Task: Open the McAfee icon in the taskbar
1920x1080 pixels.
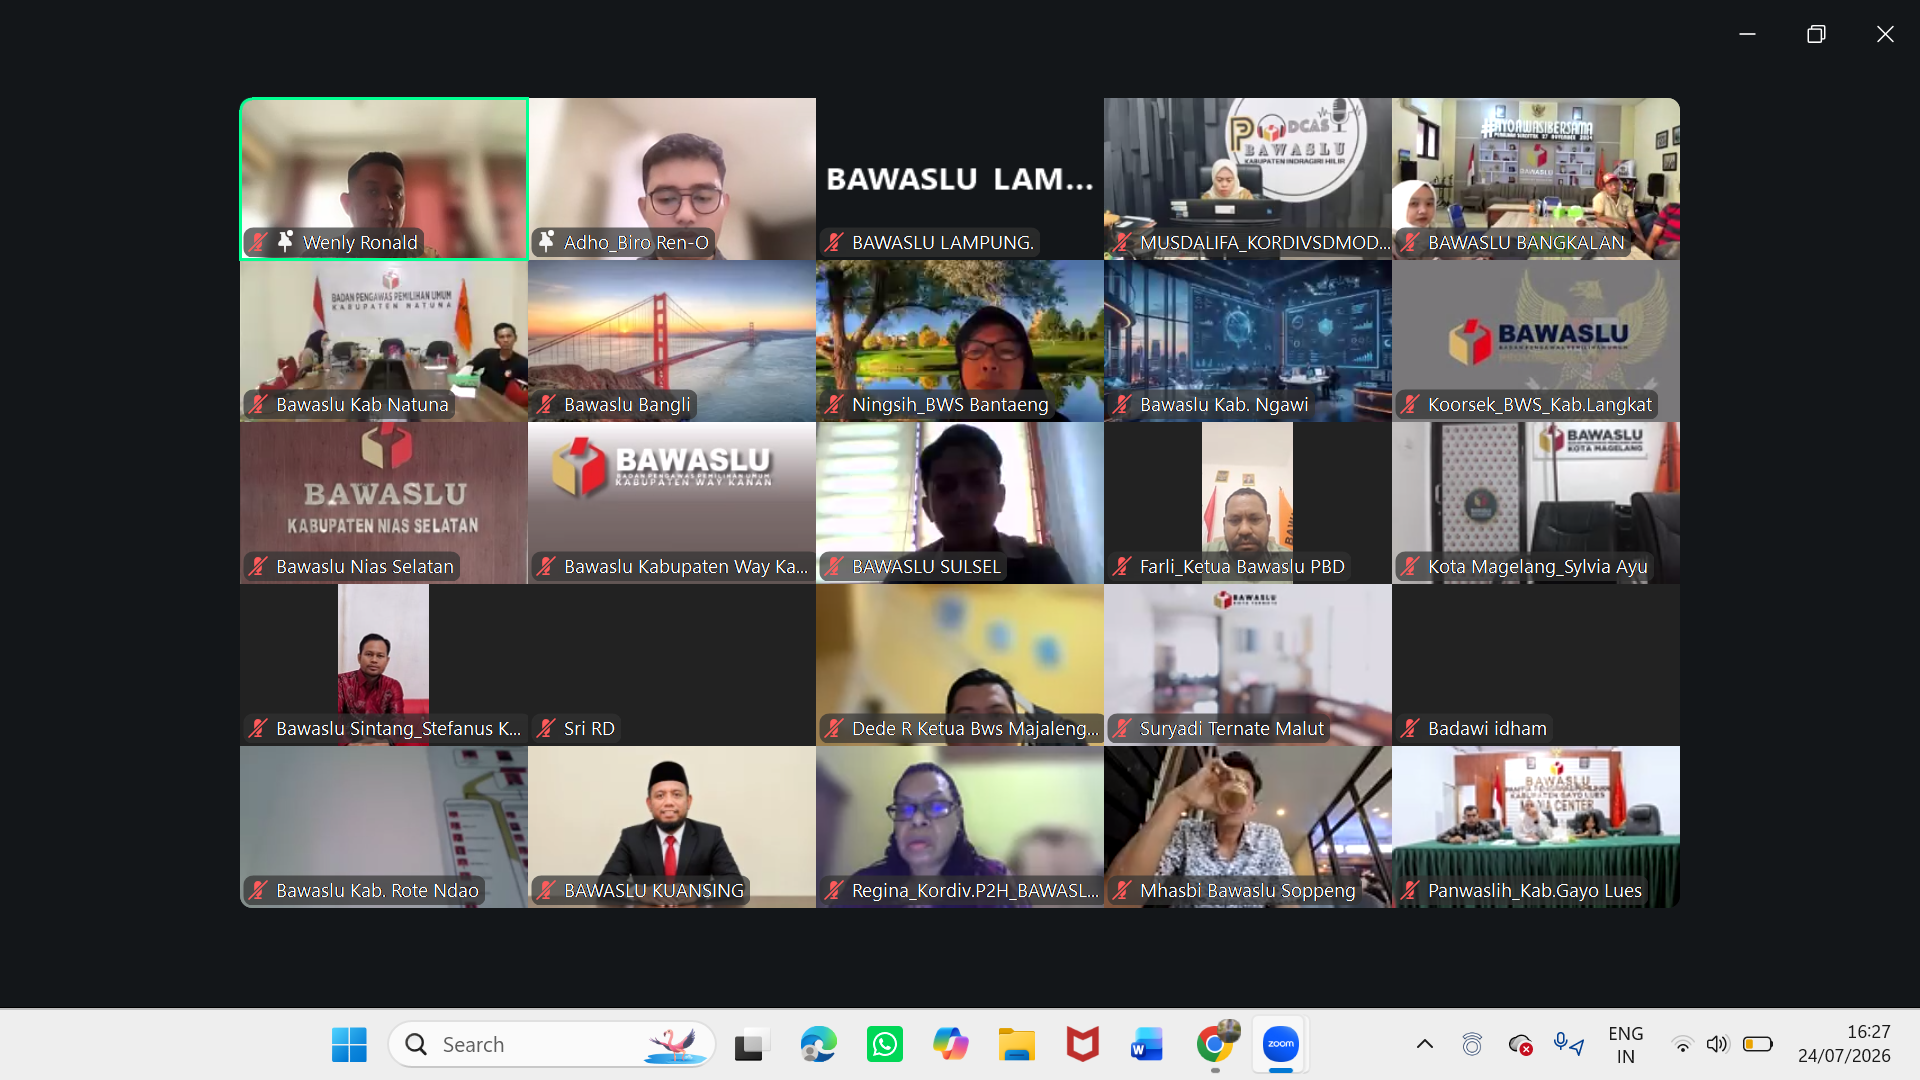Action: click(1082, 1044)
